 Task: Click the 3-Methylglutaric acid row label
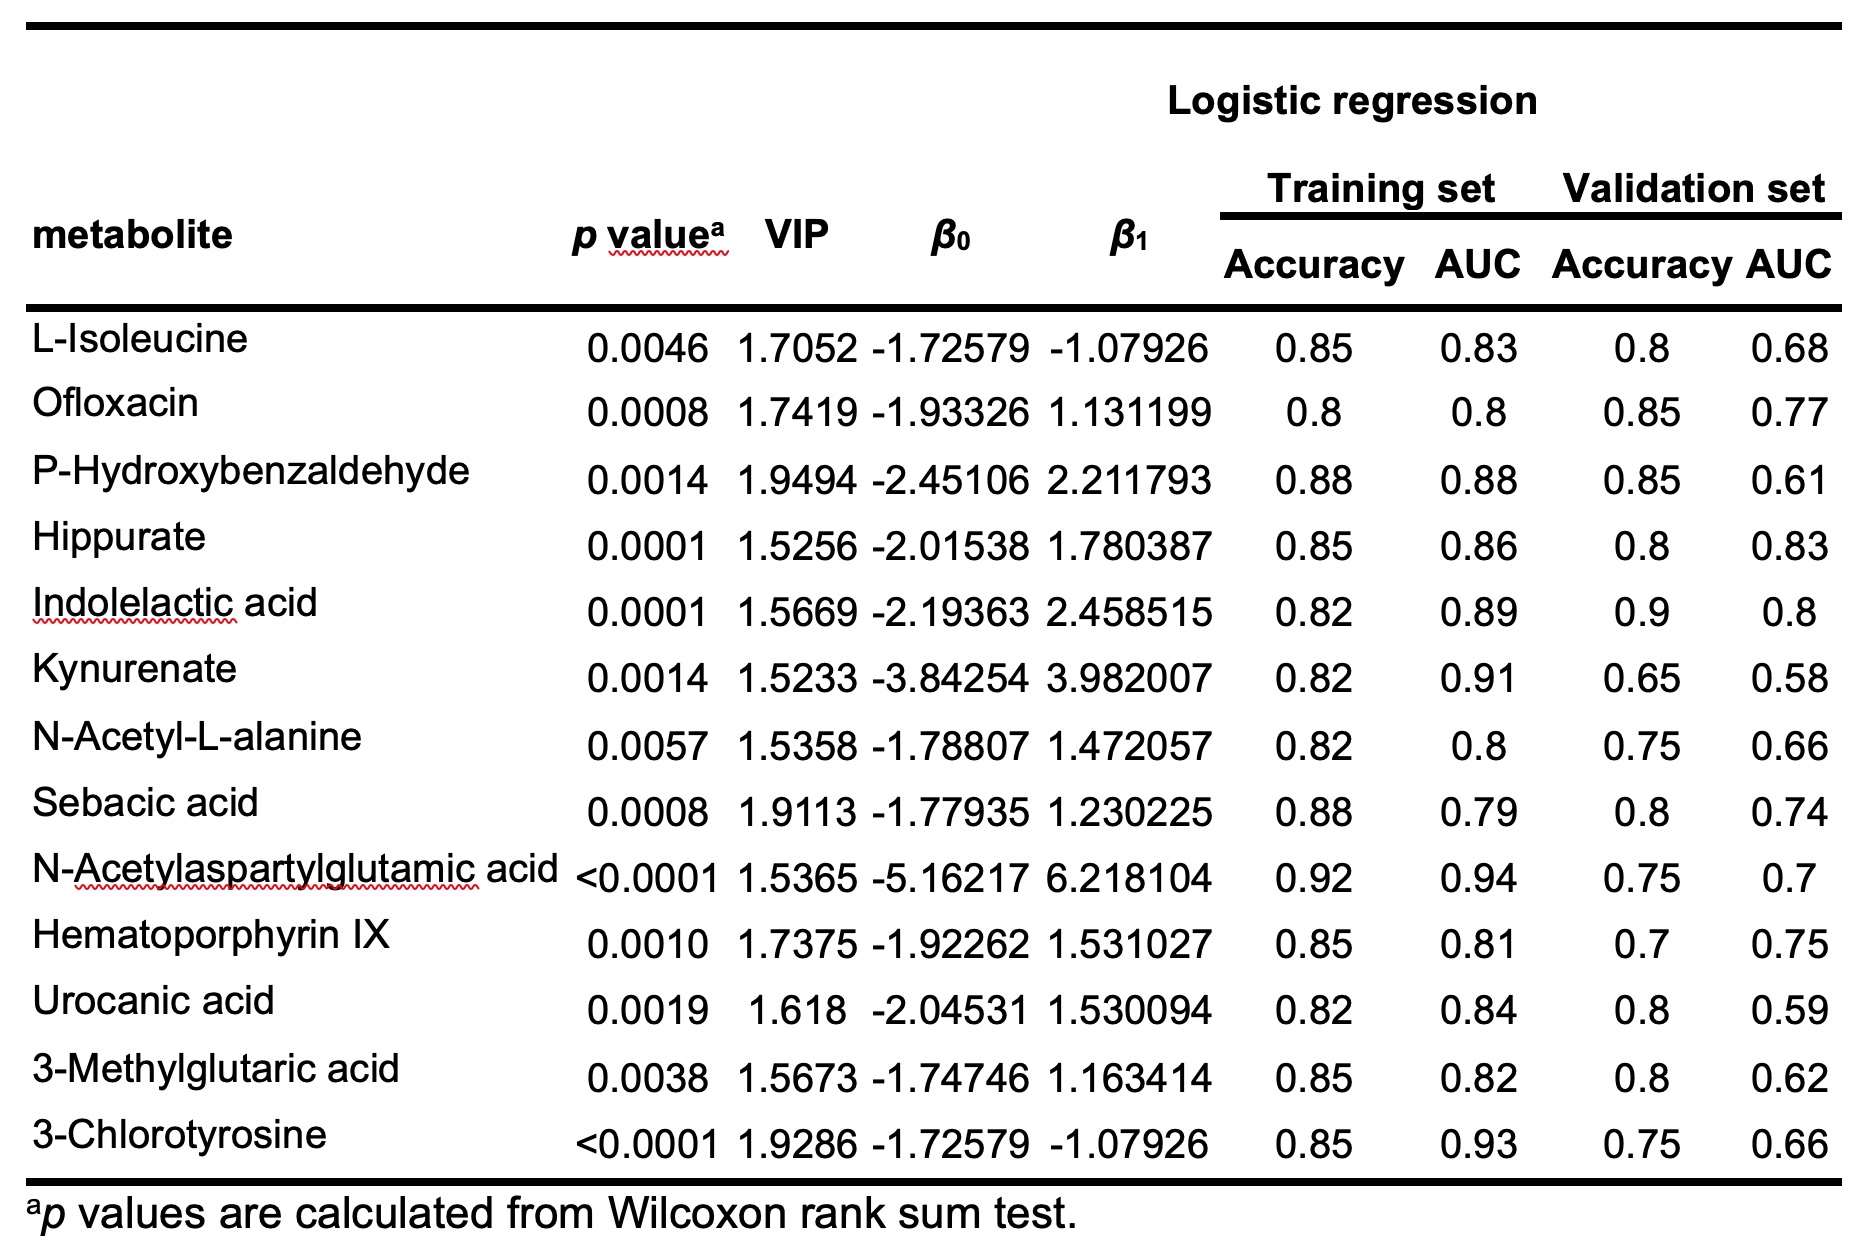tap(216, 1069)
